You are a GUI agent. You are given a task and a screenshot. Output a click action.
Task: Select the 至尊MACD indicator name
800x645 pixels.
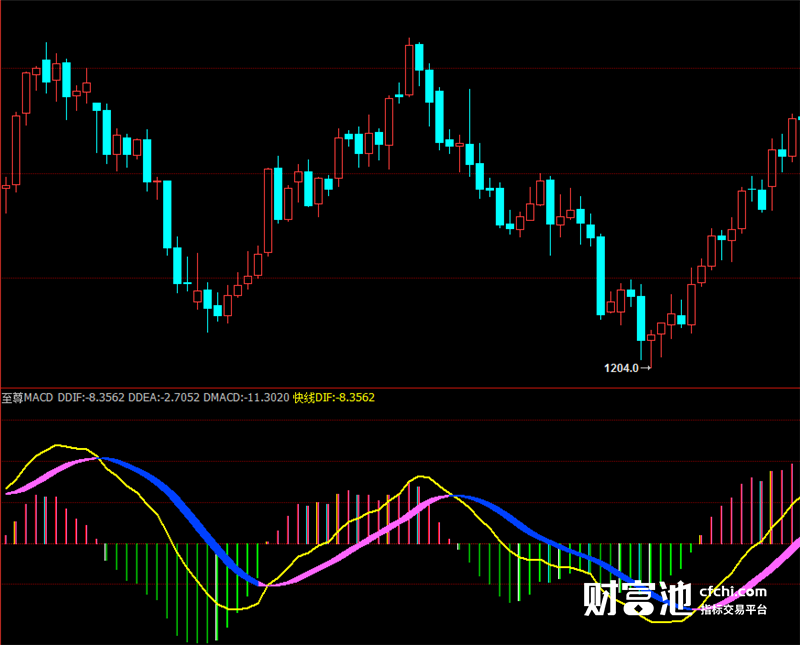click(x=28, y=398)
